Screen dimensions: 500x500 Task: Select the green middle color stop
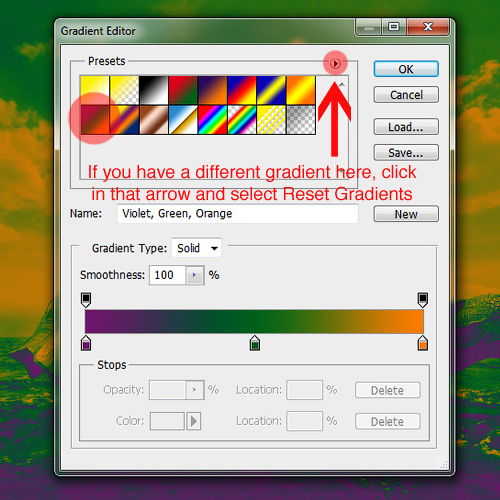pos(255,343)
